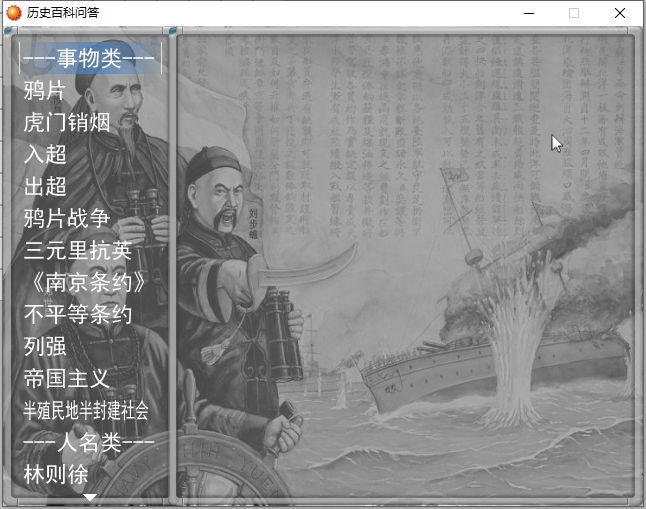
Task: Select the ---人名类--- category header
Action: pyautogui.click(x=89, y=443)
